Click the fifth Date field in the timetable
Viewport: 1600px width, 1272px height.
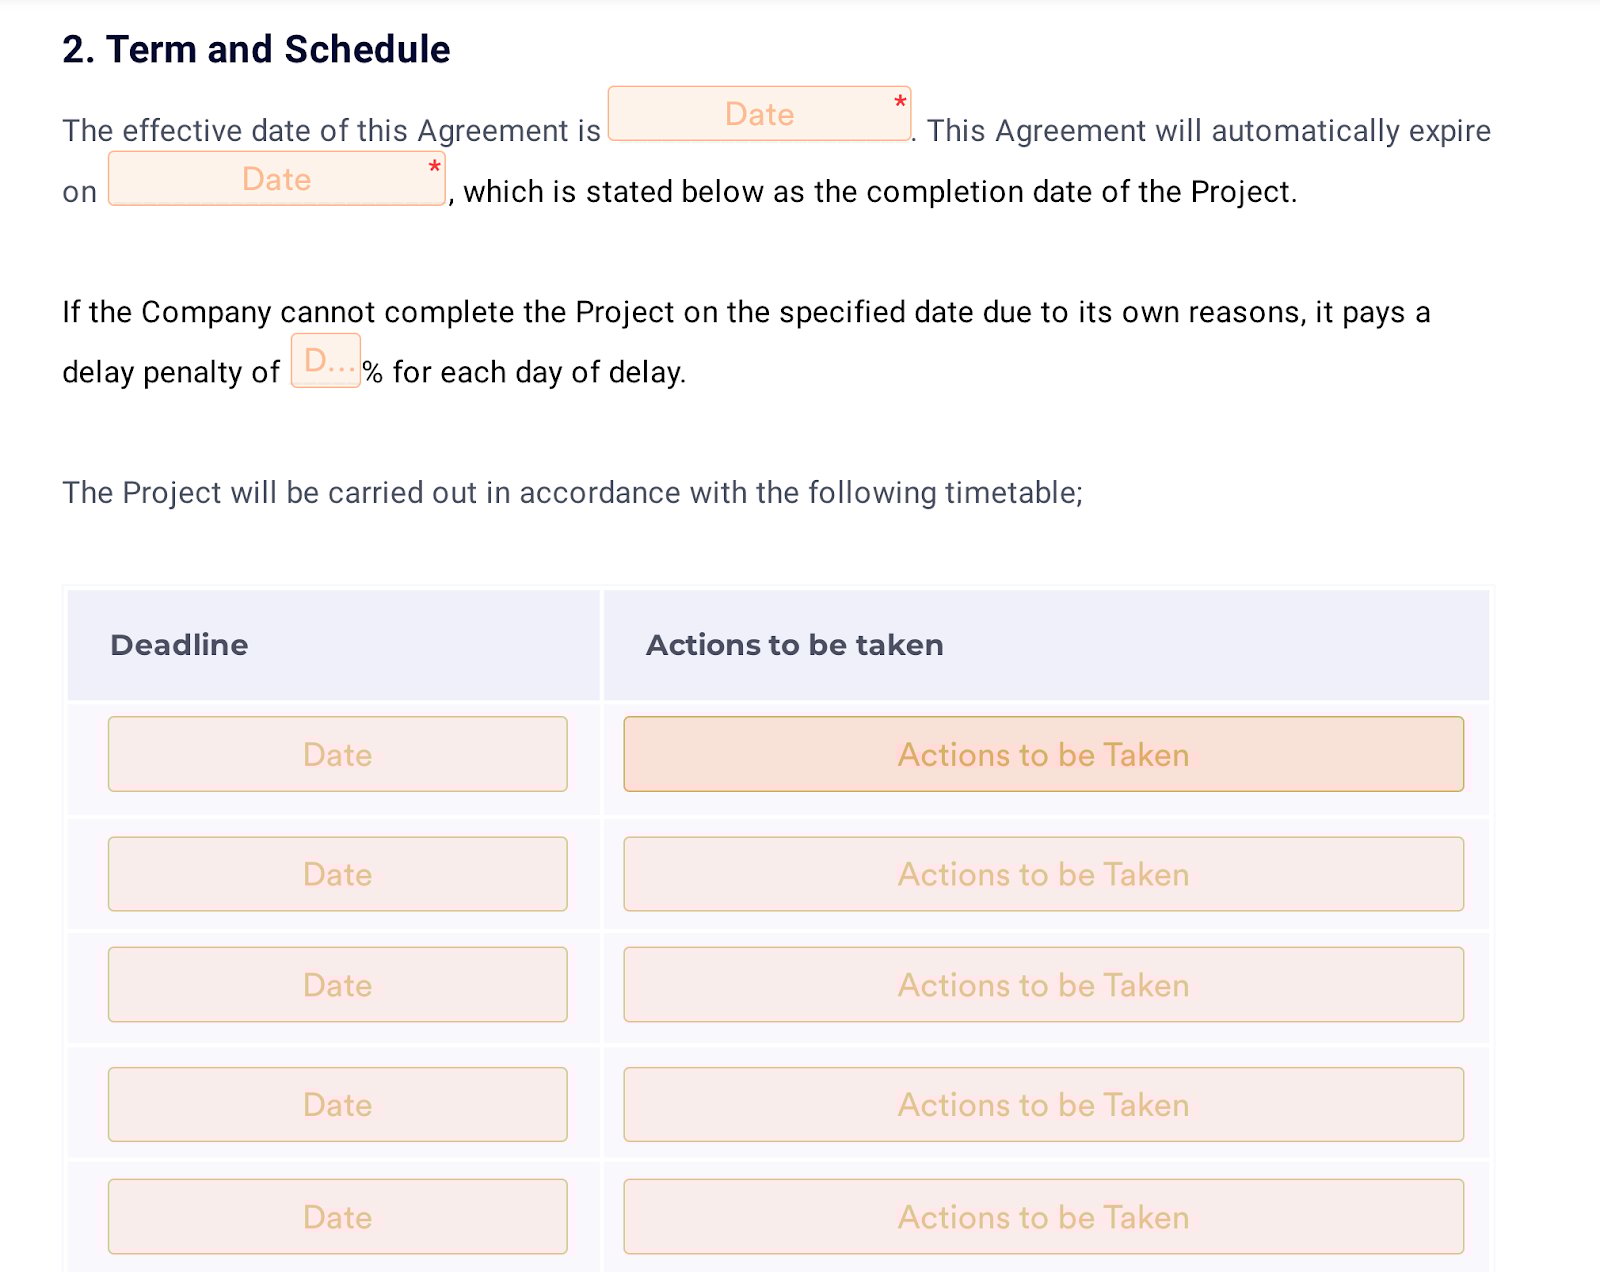tap(337, 1216)
